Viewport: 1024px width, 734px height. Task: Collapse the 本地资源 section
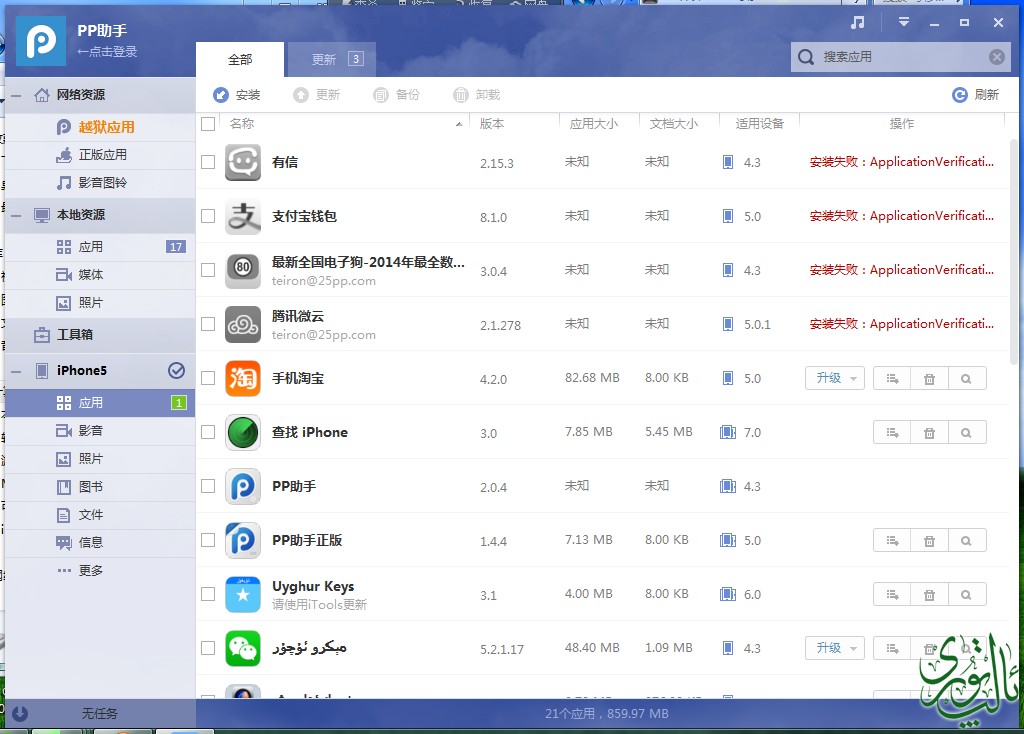pos(16,215)
